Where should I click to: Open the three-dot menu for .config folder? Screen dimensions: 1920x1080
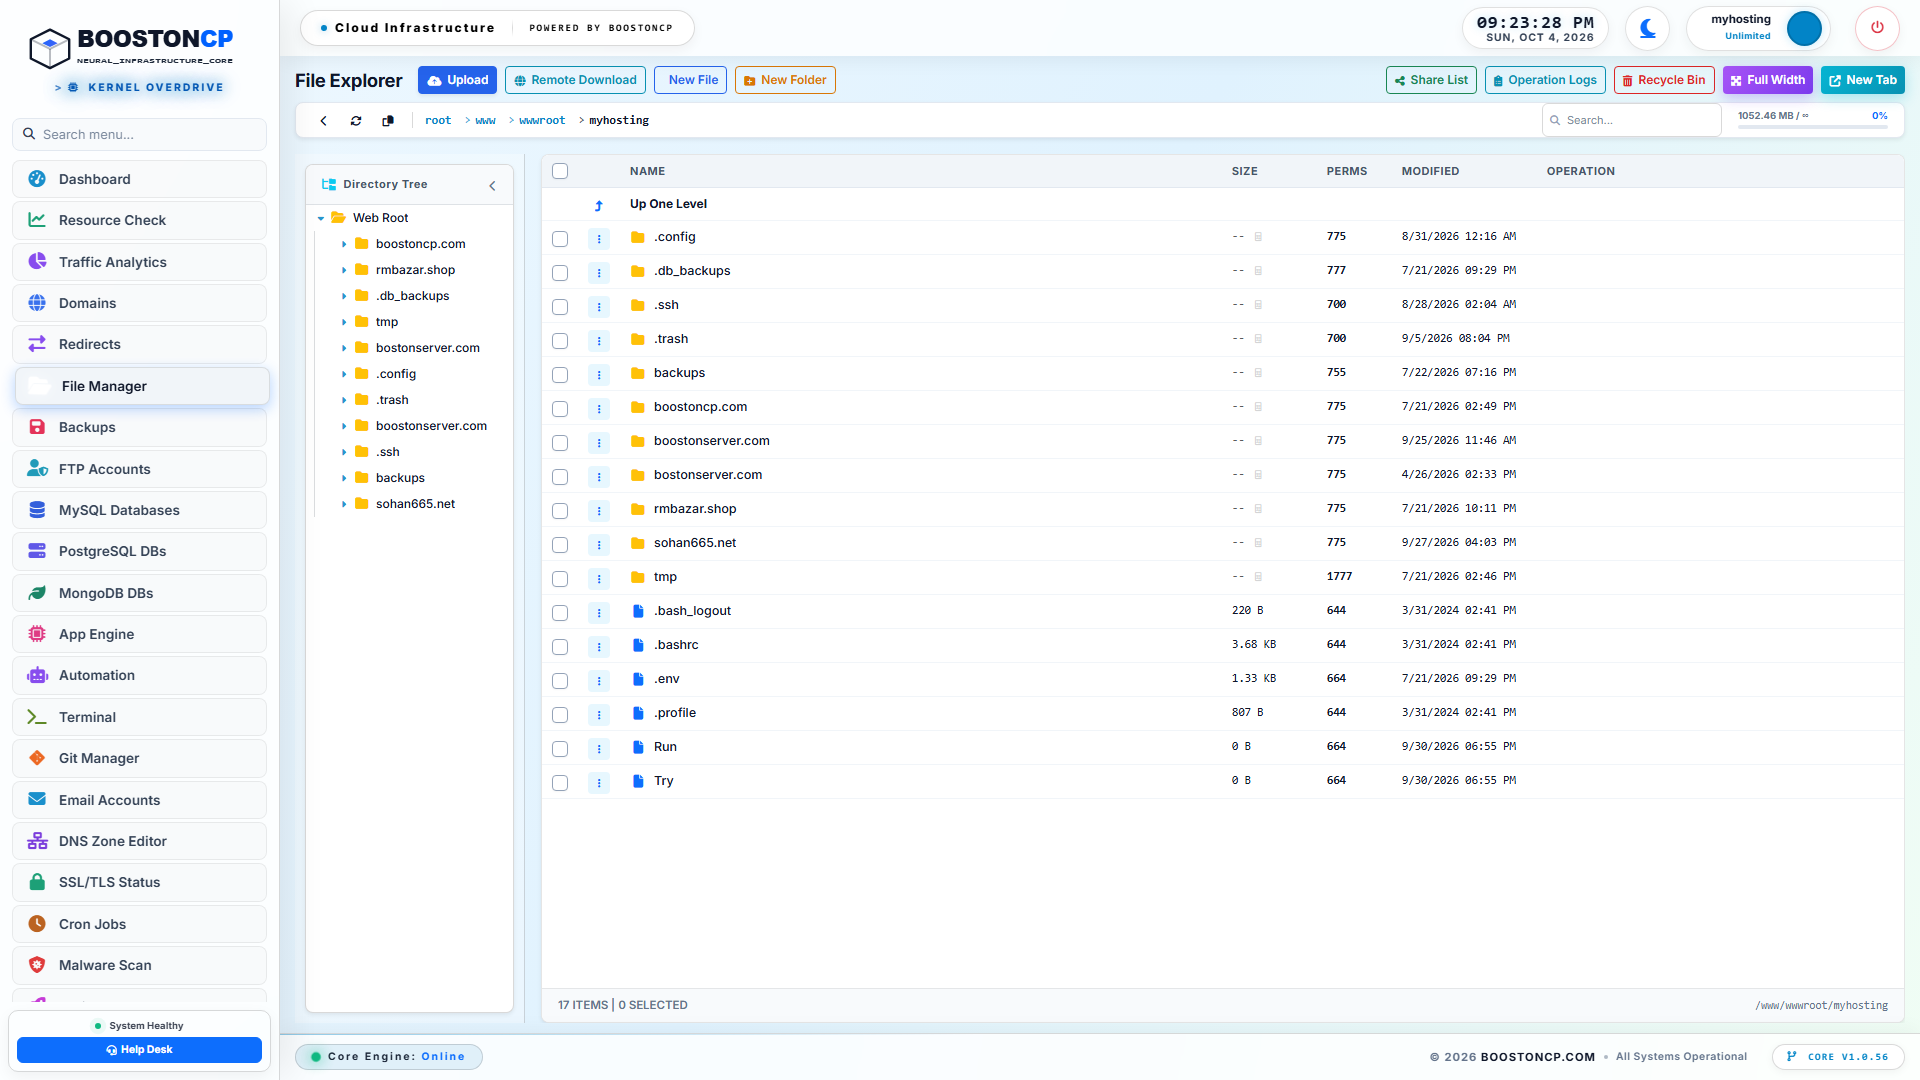pos(599,238)
